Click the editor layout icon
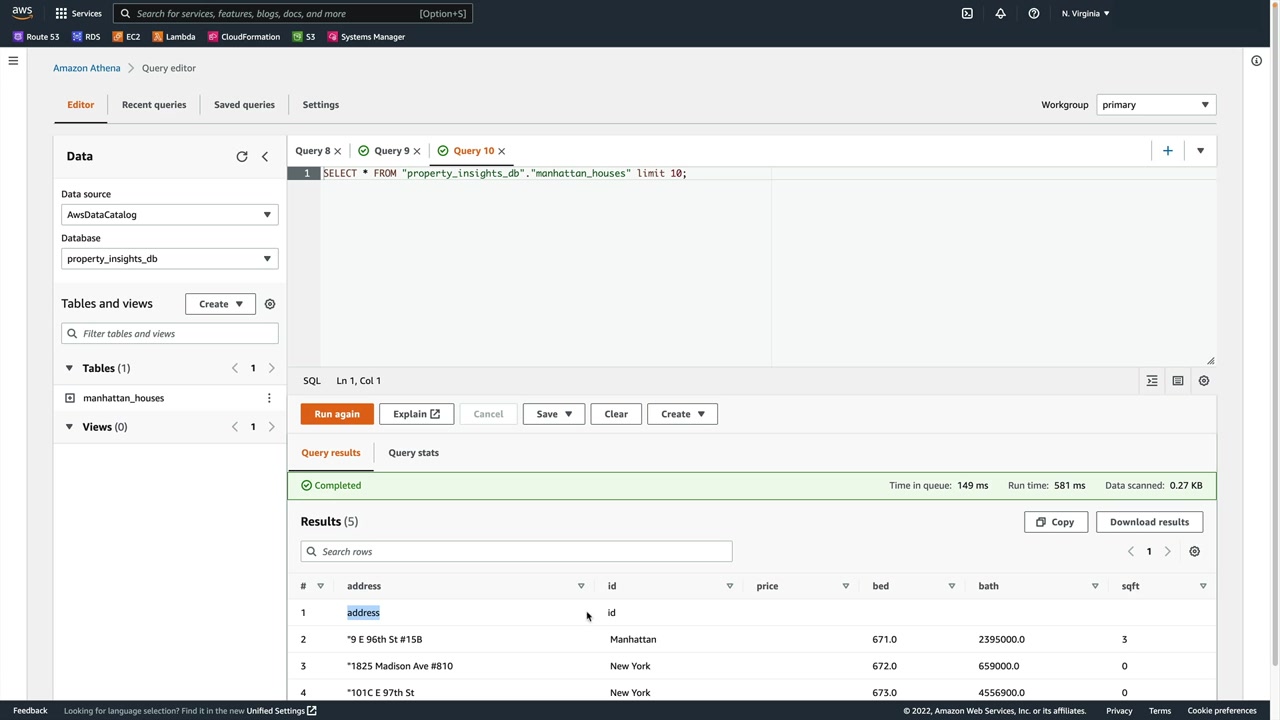 coord(1178,381)
